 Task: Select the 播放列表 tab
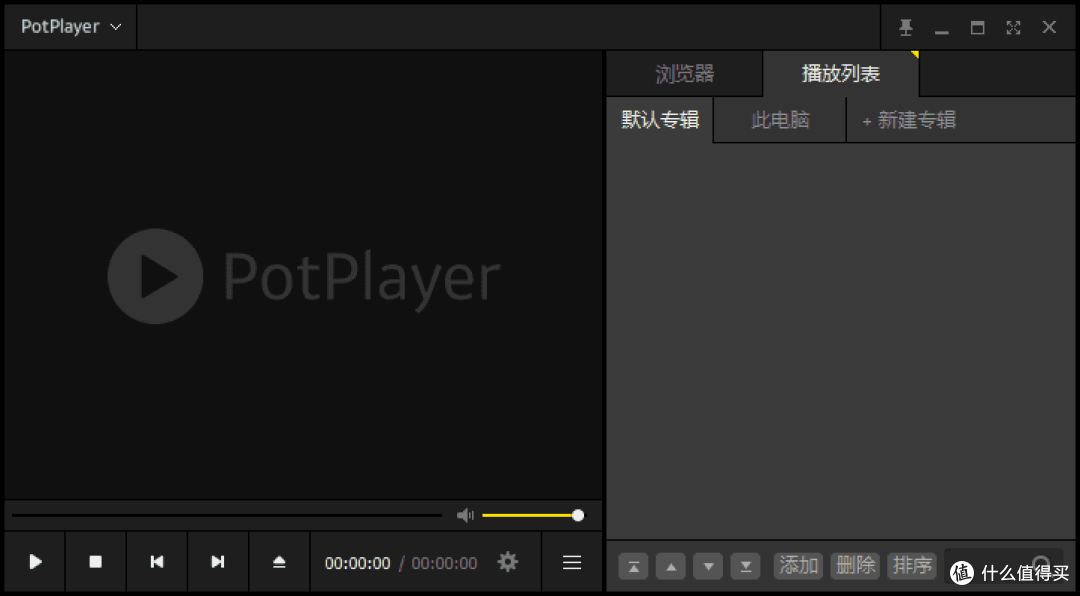coord(841,74)
